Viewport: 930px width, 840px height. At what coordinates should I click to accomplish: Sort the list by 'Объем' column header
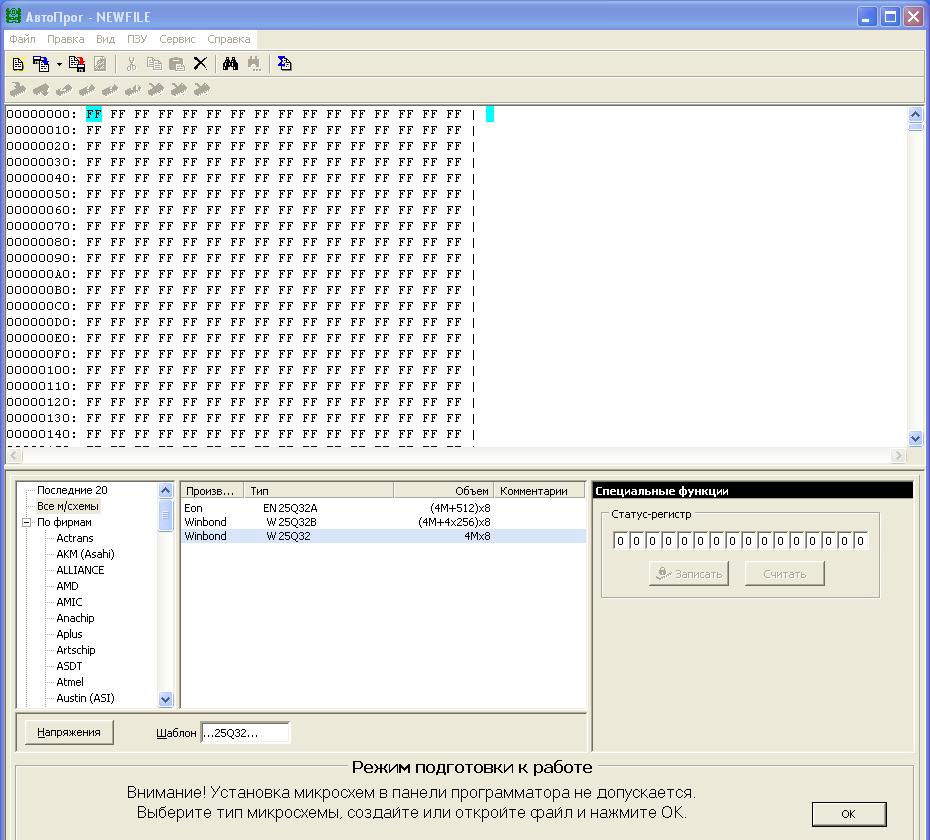(445, 491)
